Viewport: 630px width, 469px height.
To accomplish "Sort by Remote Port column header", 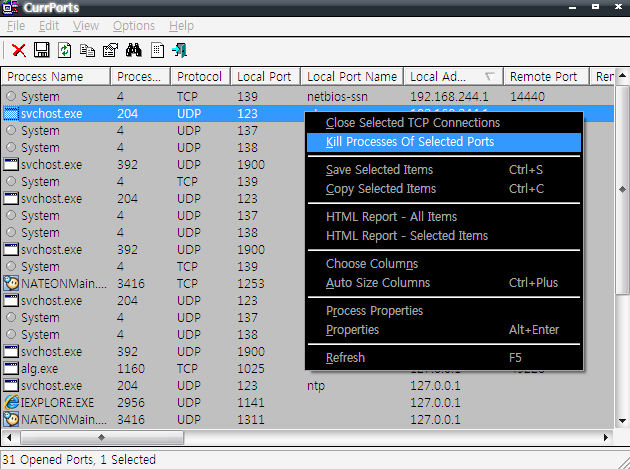I will click(x=546, y=76).
